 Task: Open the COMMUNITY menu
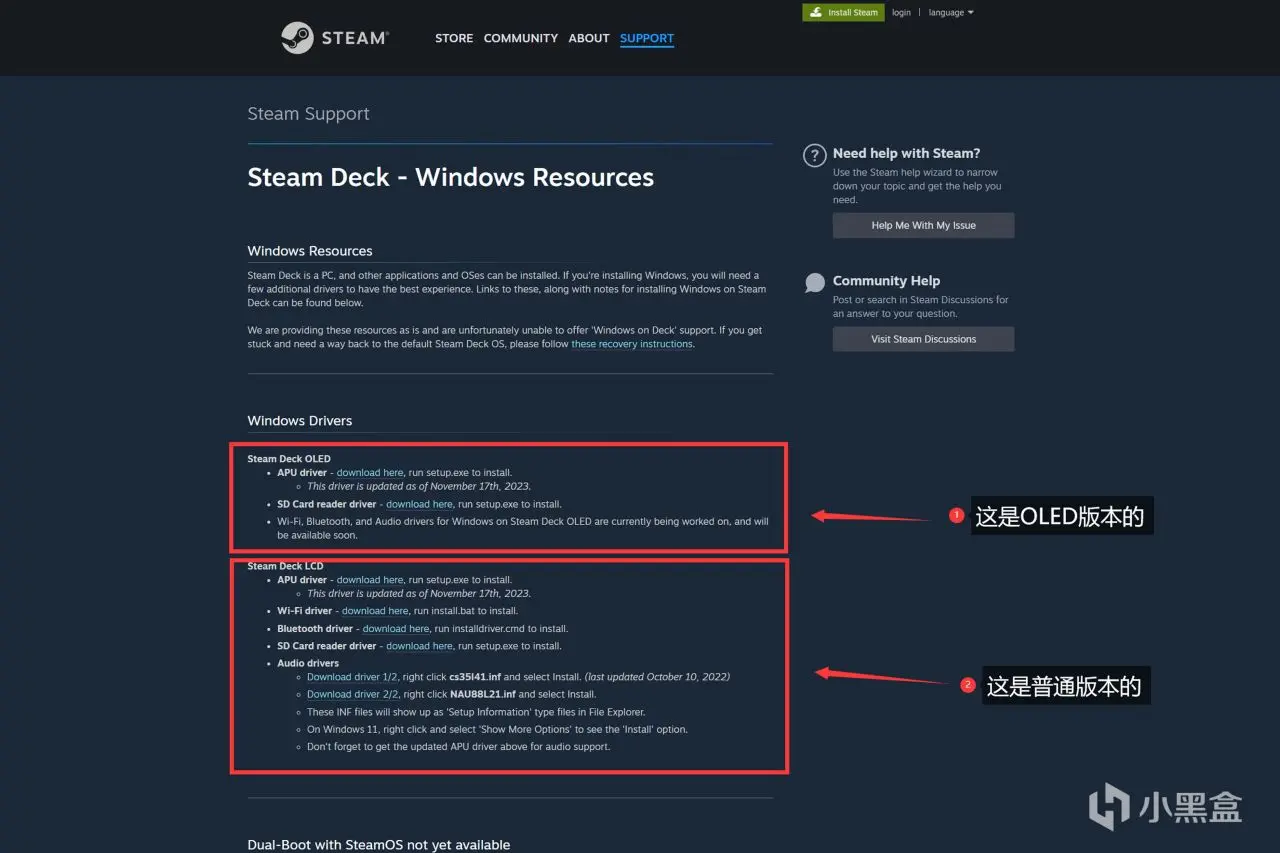click(521, 38)
